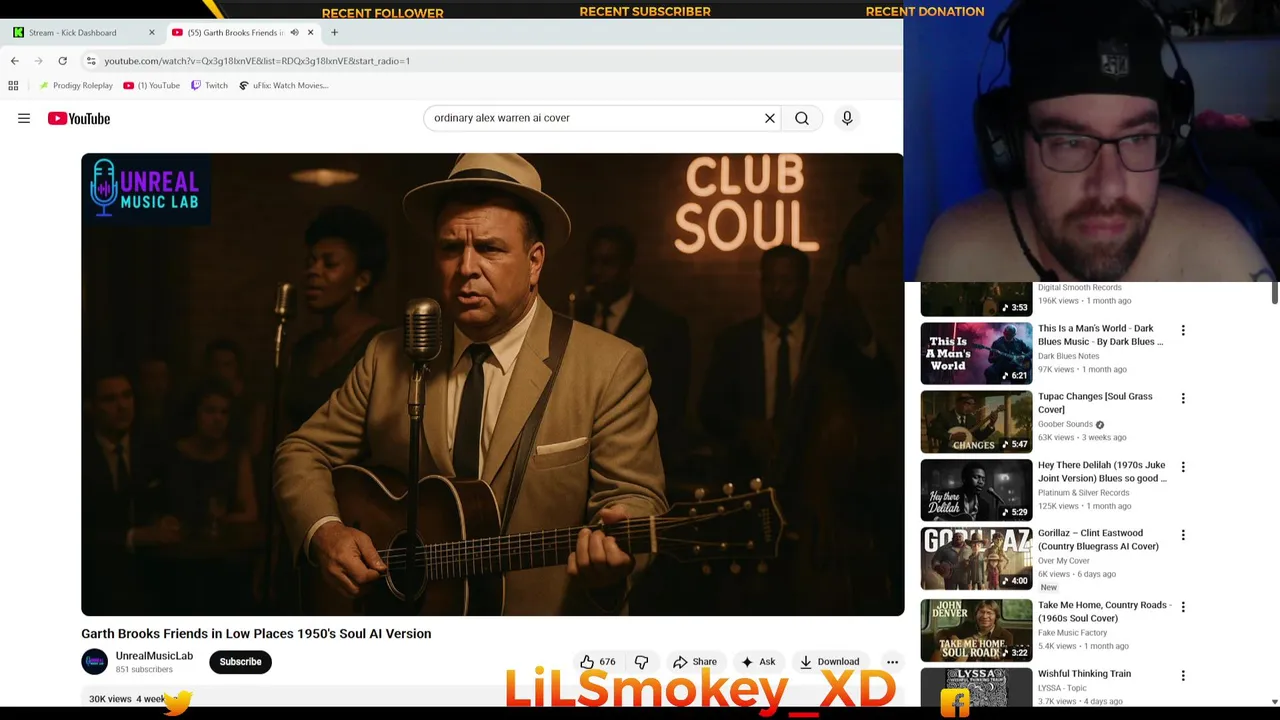This screenshot has height=720, width=1280.
Task: Open Hey There Delilah video thumbnail
Action: click(976, 490)
